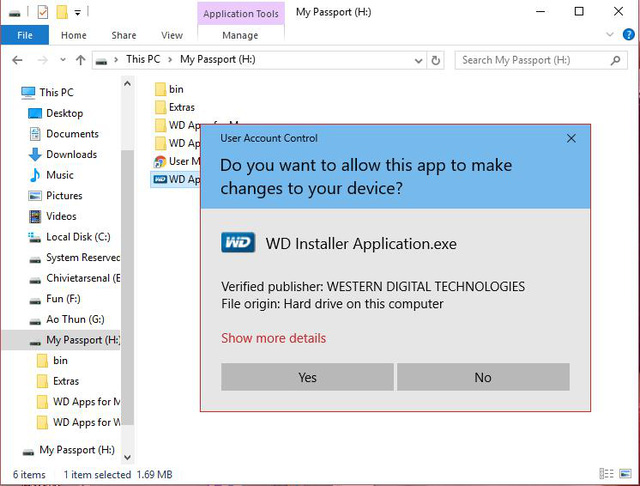The width and height of the screenshot is (640, 486).
Task: Close the User Account Control dialog
Action: click(571, 138)
